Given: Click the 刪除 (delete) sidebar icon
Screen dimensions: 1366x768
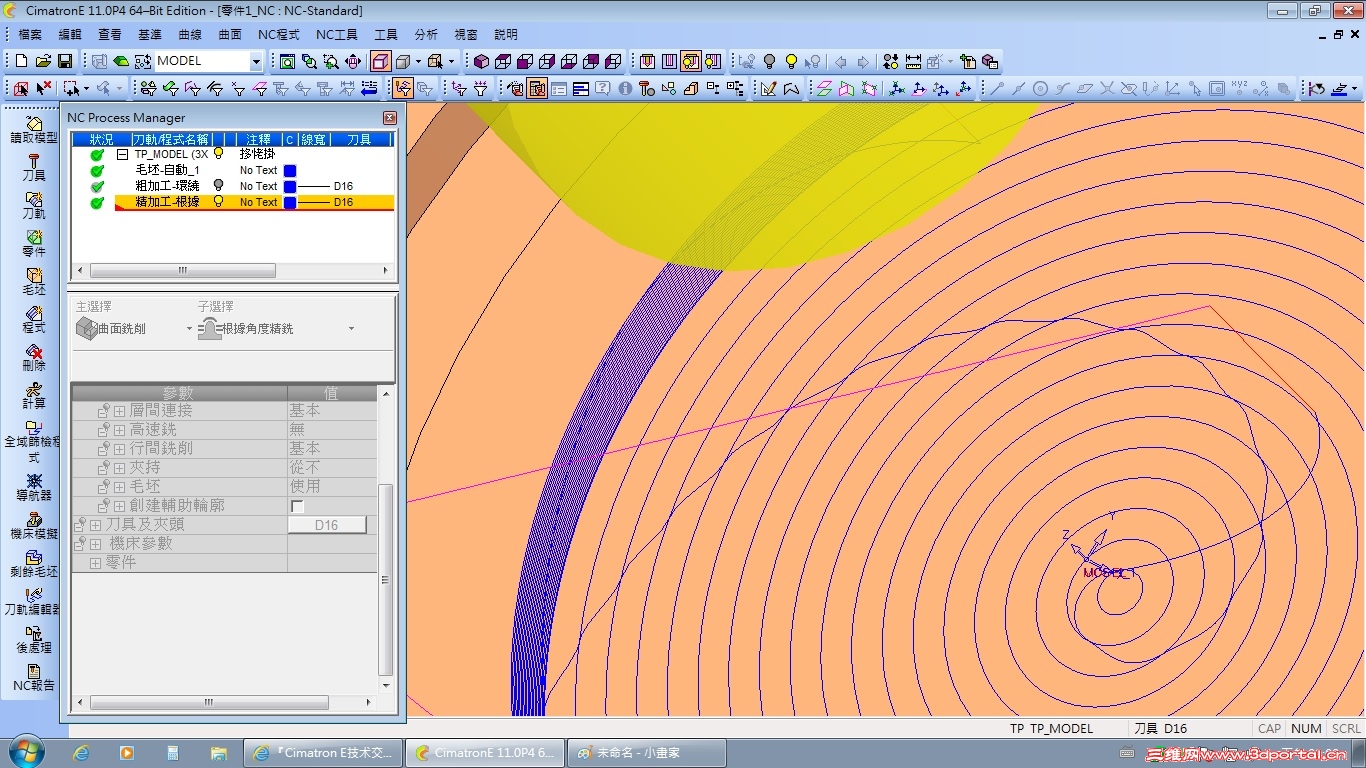Looking at the screenshot, I should 34,356.
